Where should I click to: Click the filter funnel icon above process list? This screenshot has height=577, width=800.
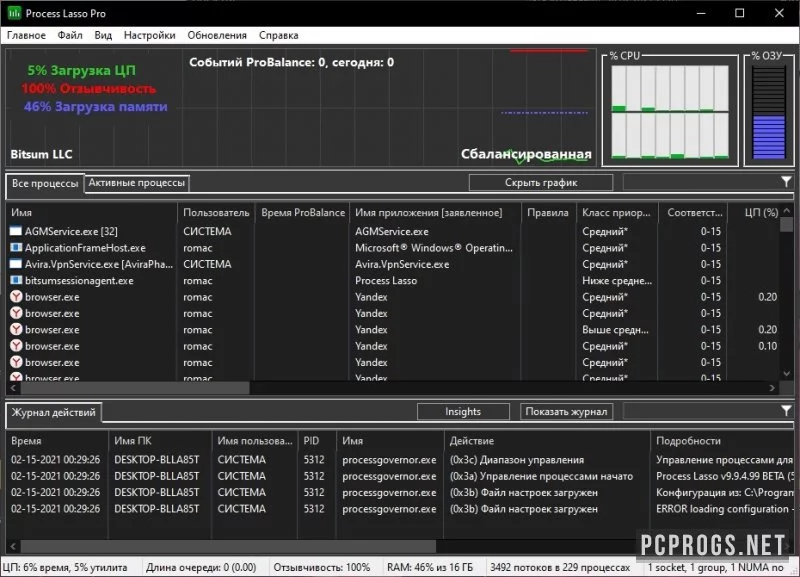(786, 182)
